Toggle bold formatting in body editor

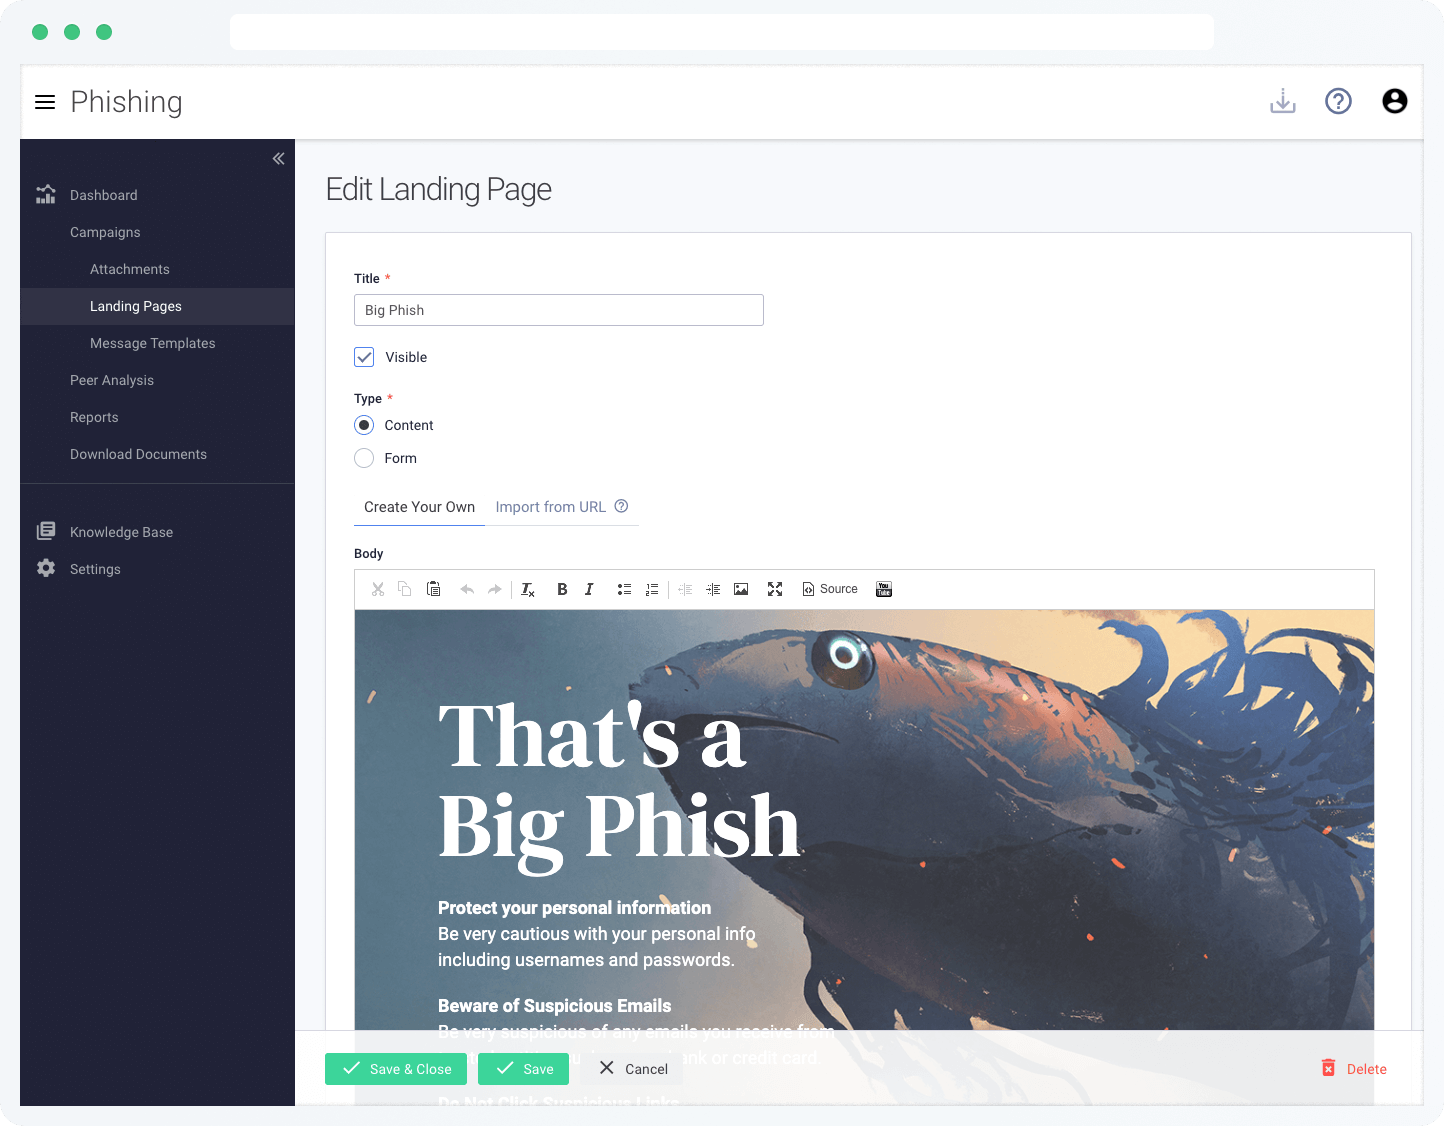[x=562, y=589]
